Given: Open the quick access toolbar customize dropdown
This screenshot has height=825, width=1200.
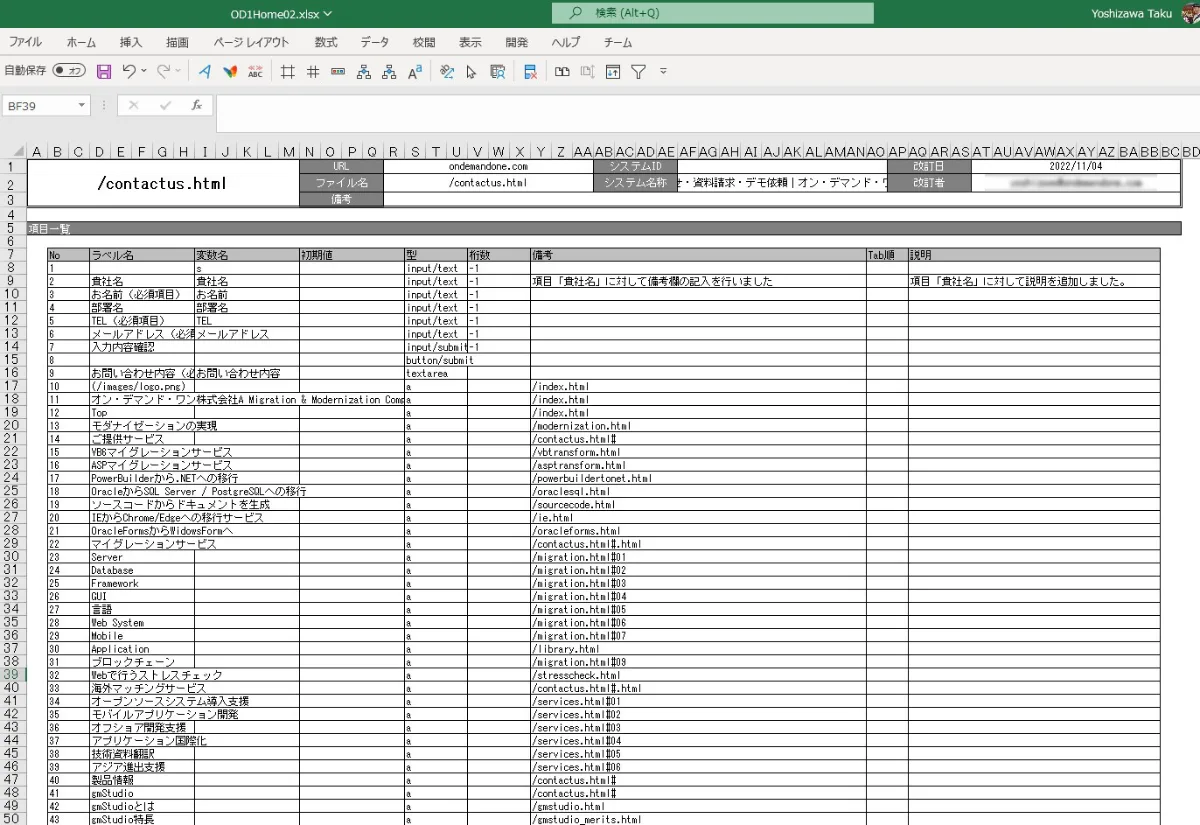Looking at the screenshot, I should click(662, 71).
